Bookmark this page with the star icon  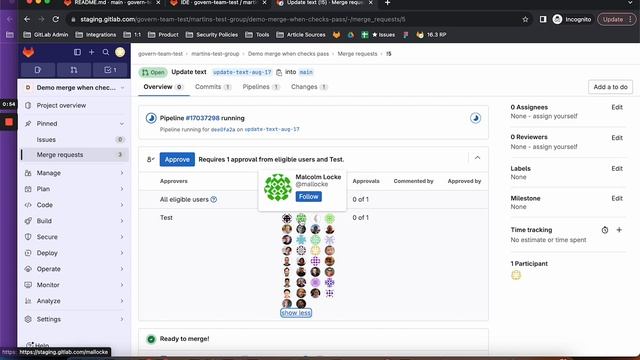pyautogui.click(x=525, y=19)
